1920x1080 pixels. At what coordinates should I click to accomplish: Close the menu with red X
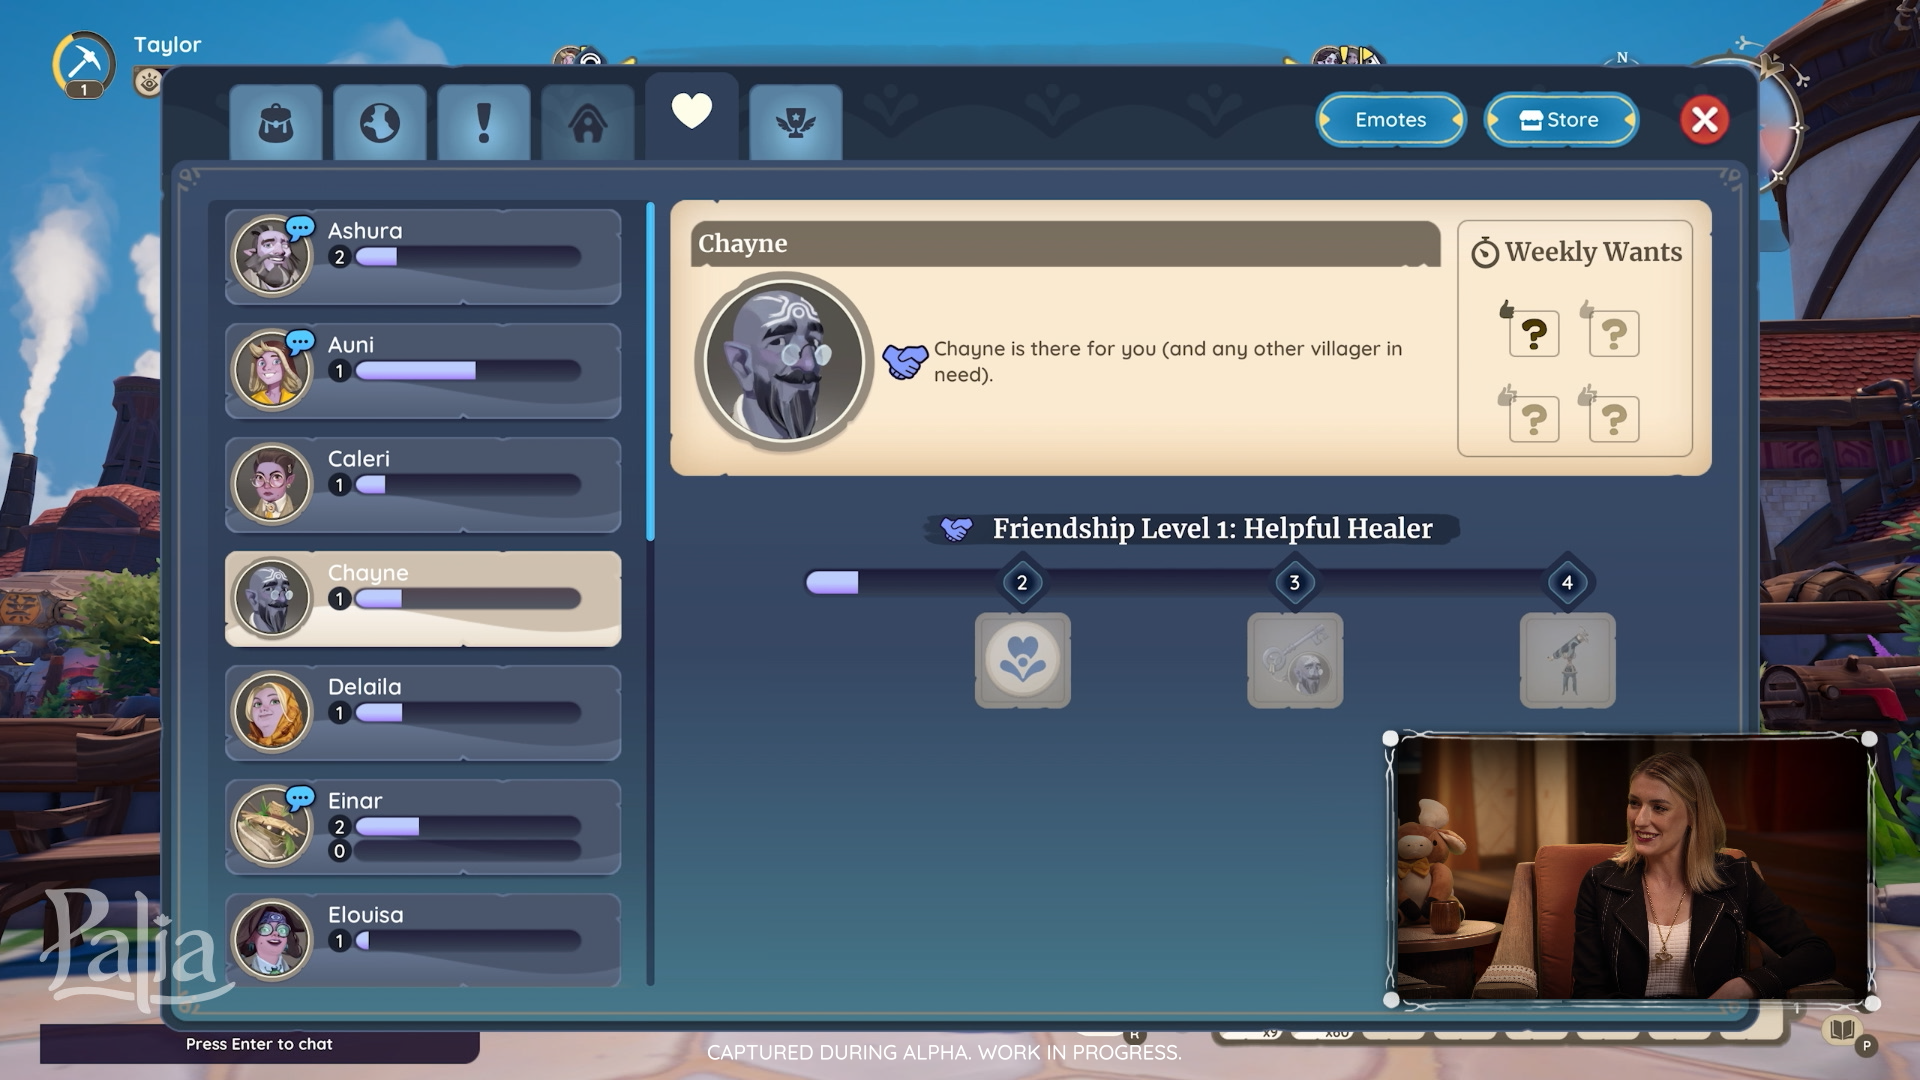(x=1704, y=120)
